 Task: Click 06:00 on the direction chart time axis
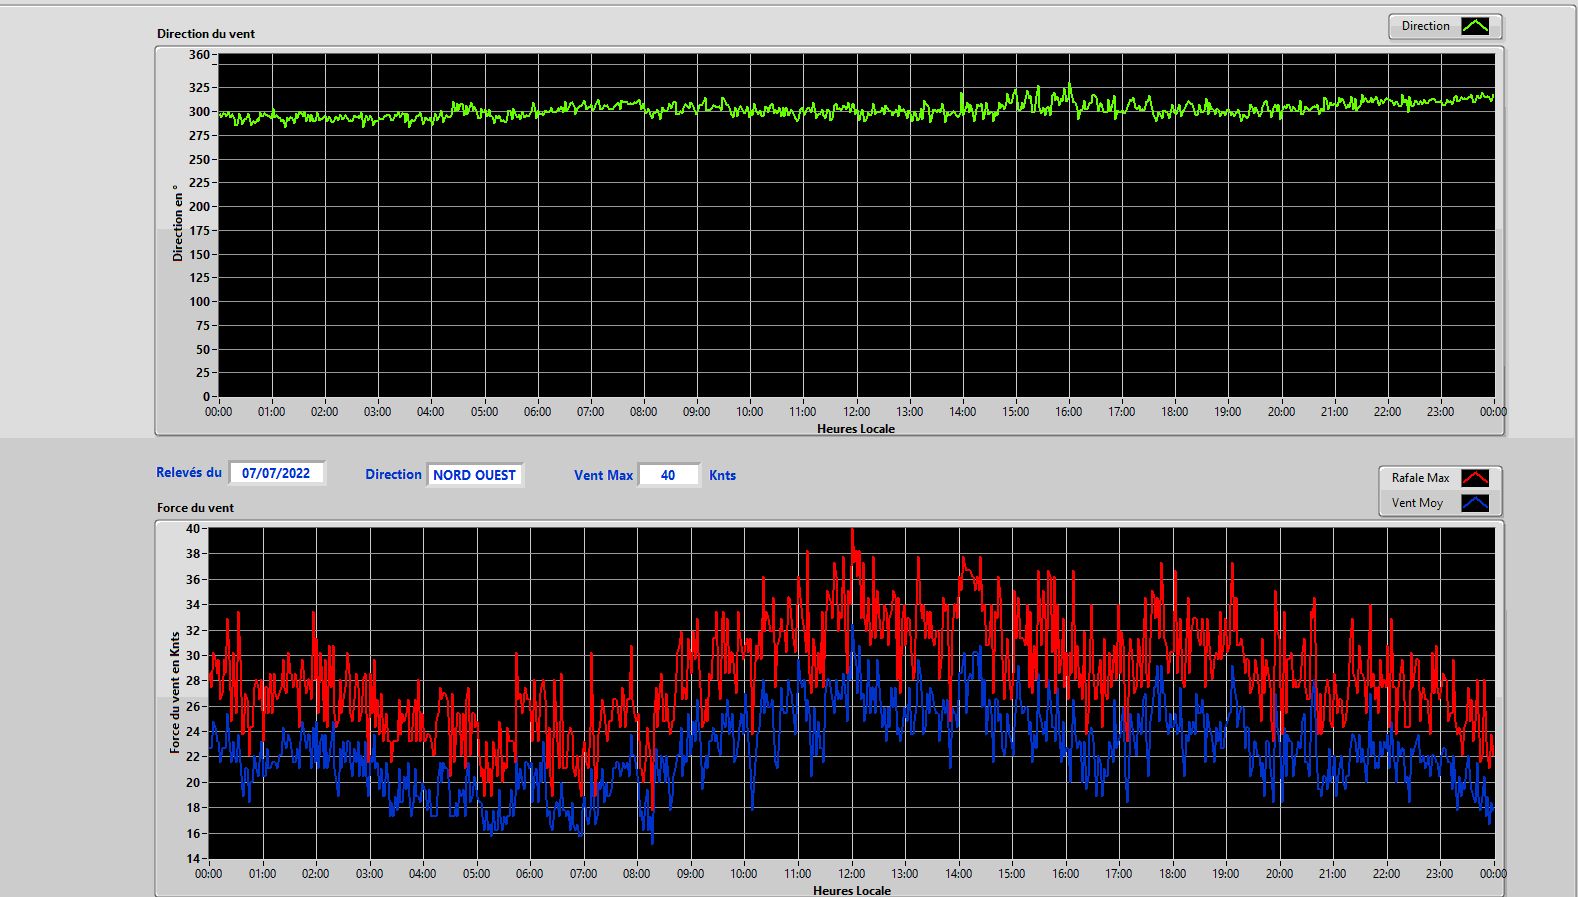click(537, 412)
